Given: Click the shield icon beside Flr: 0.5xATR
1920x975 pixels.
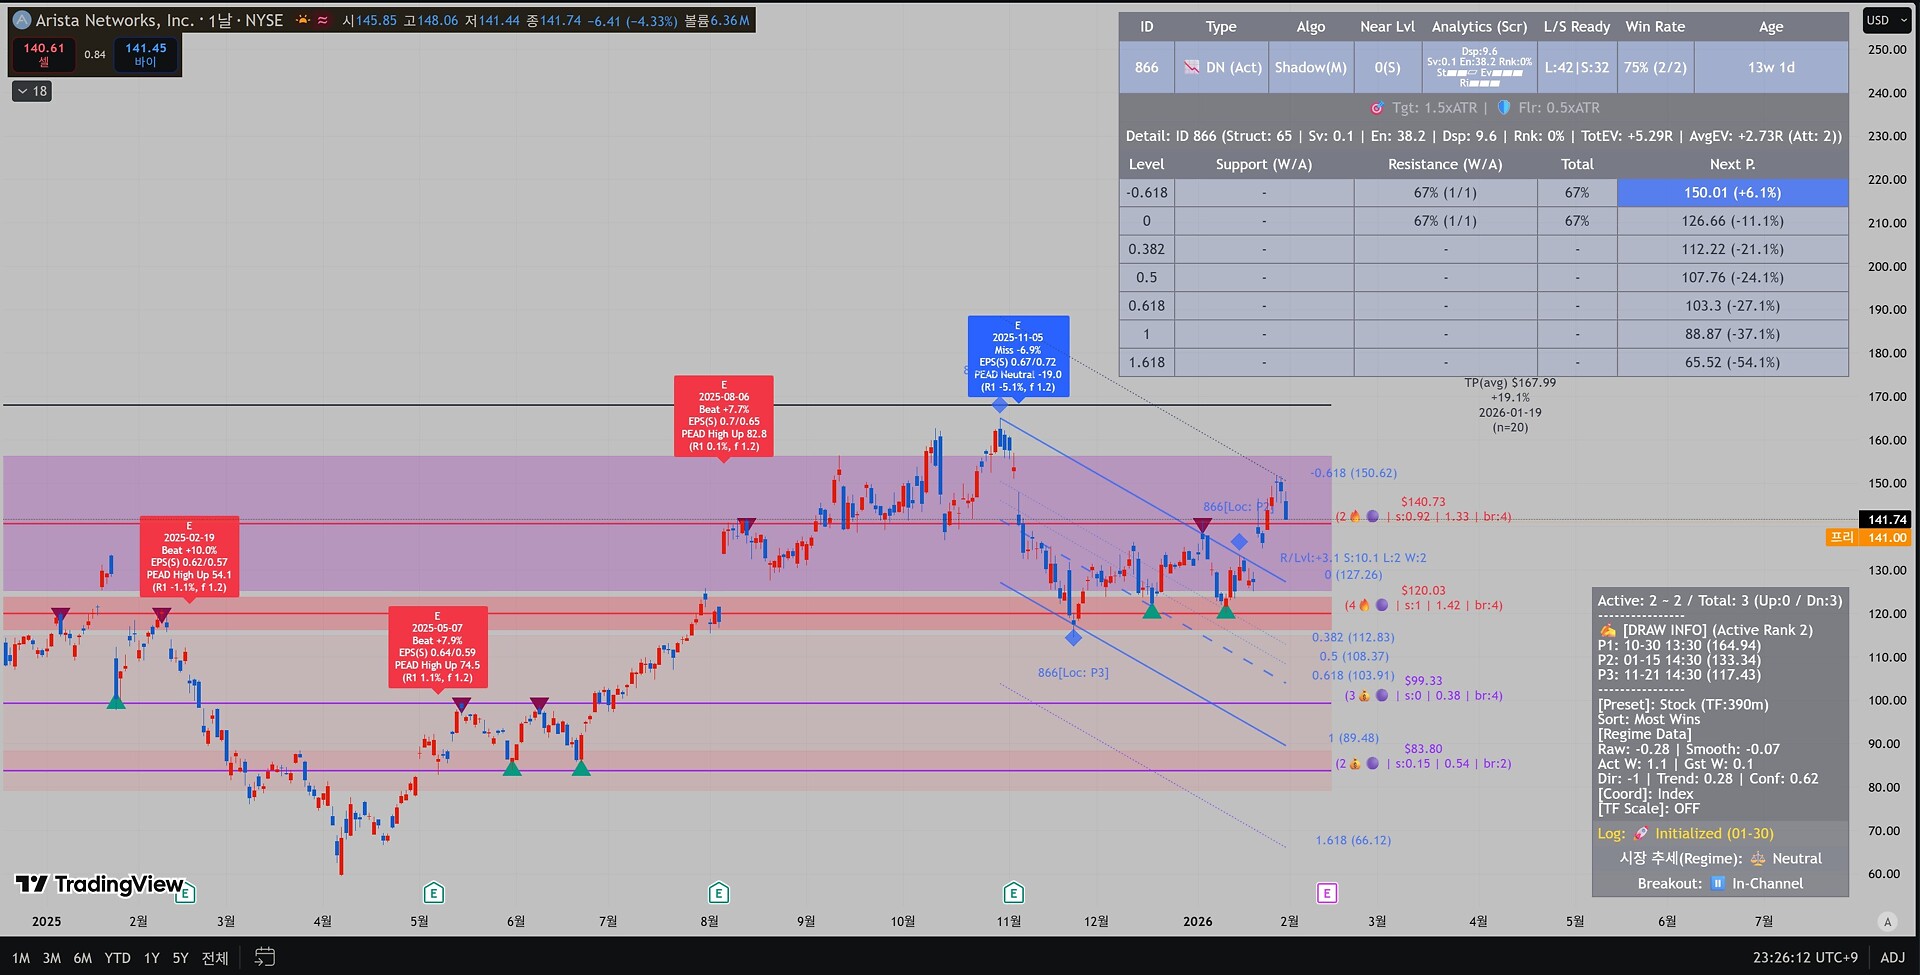Looking at the screenshot, I should (1503, 108).
